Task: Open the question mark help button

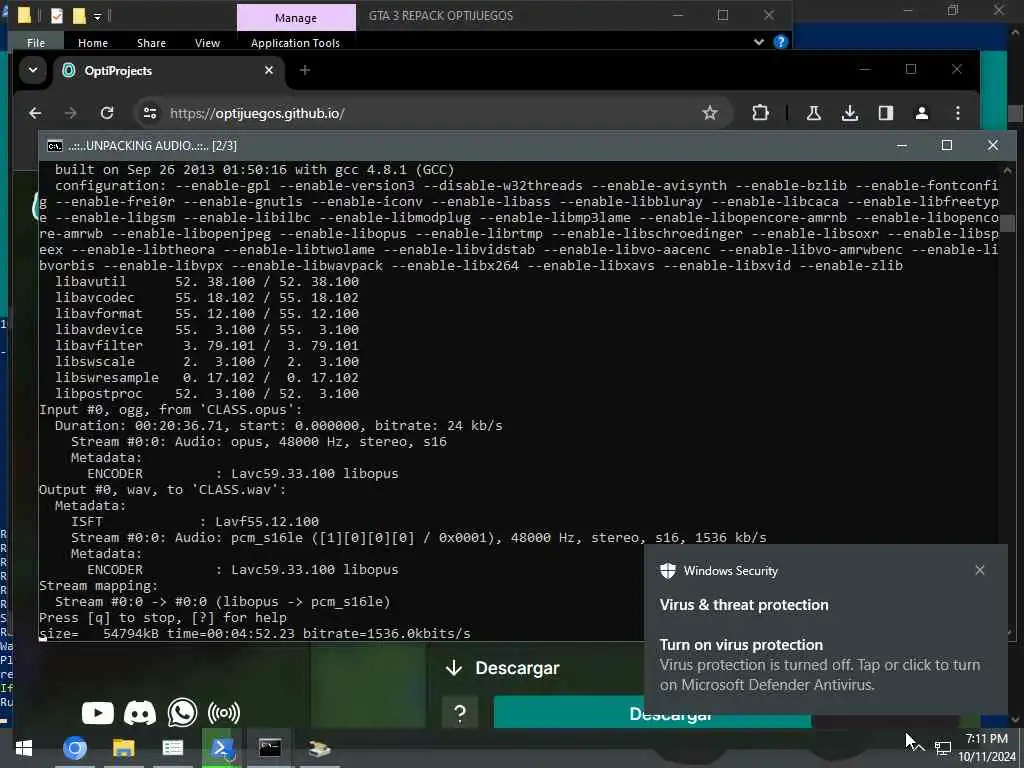Action: point(460,713)
